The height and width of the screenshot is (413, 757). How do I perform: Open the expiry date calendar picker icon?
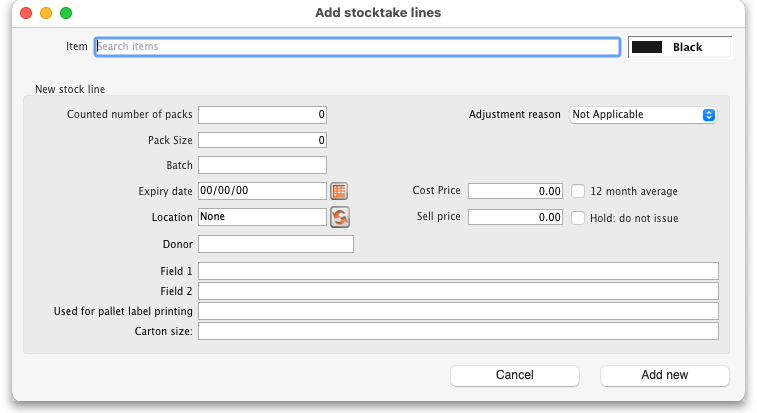(x=339, y=191)
